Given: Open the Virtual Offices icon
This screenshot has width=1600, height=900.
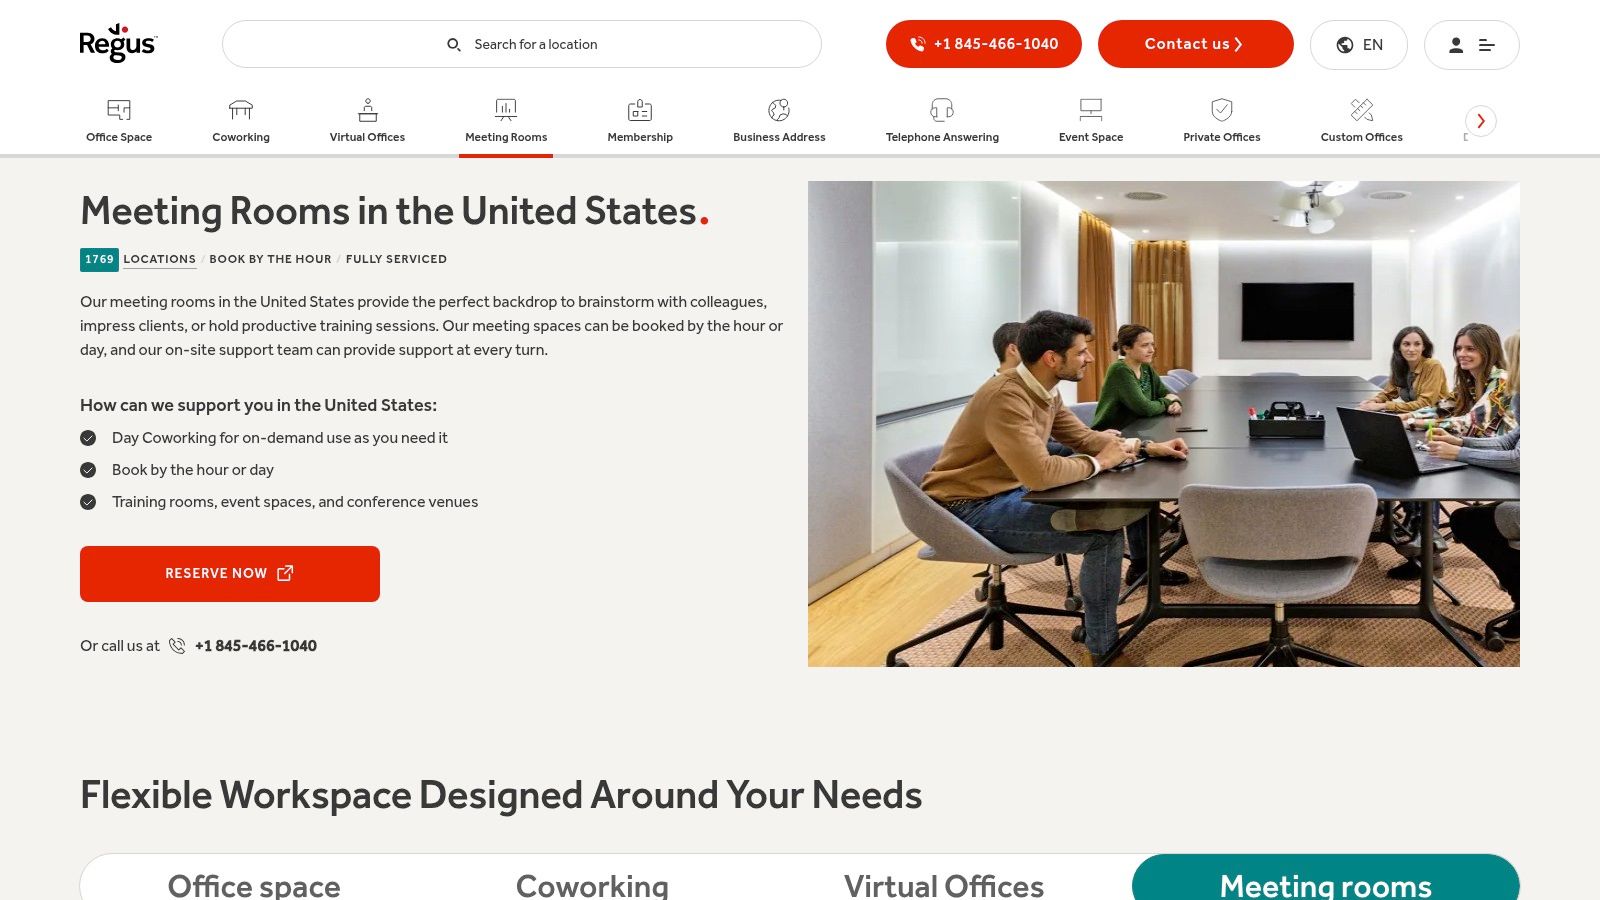Looking at the screenshot, I should [x=368, y=110].
